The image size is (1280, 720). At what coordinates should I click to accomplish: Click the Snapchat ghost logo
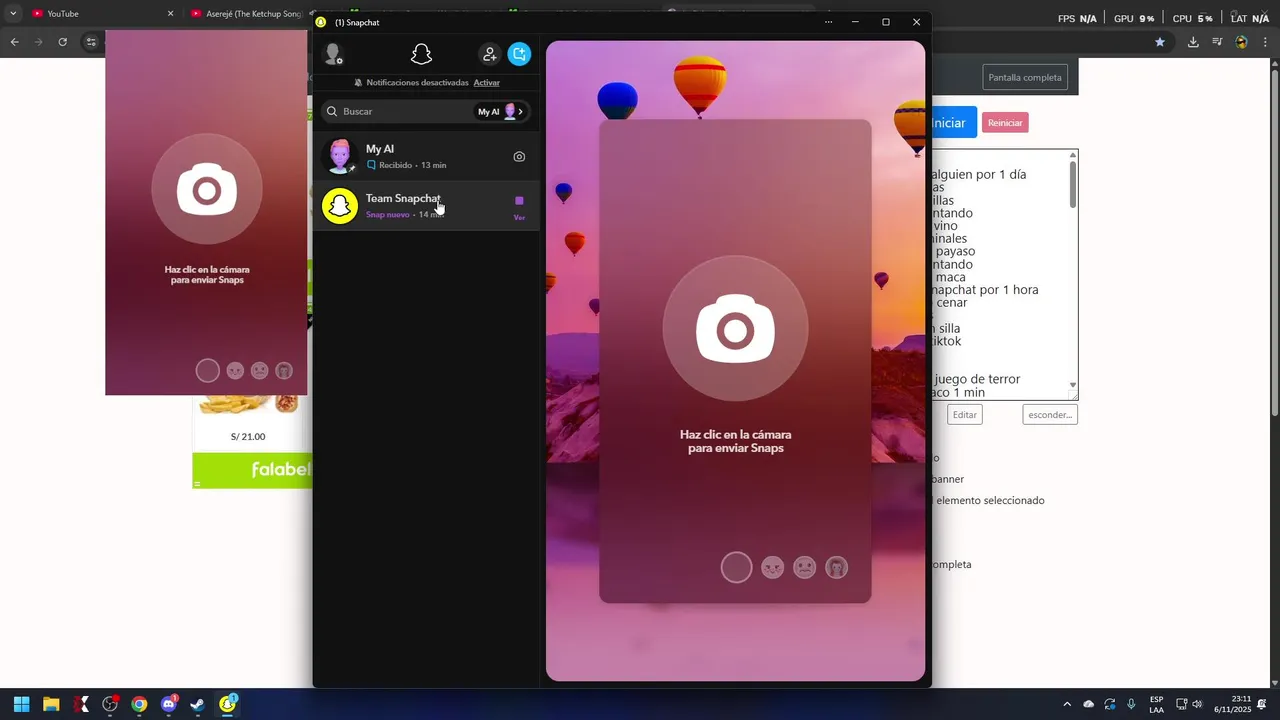(422, 54)
